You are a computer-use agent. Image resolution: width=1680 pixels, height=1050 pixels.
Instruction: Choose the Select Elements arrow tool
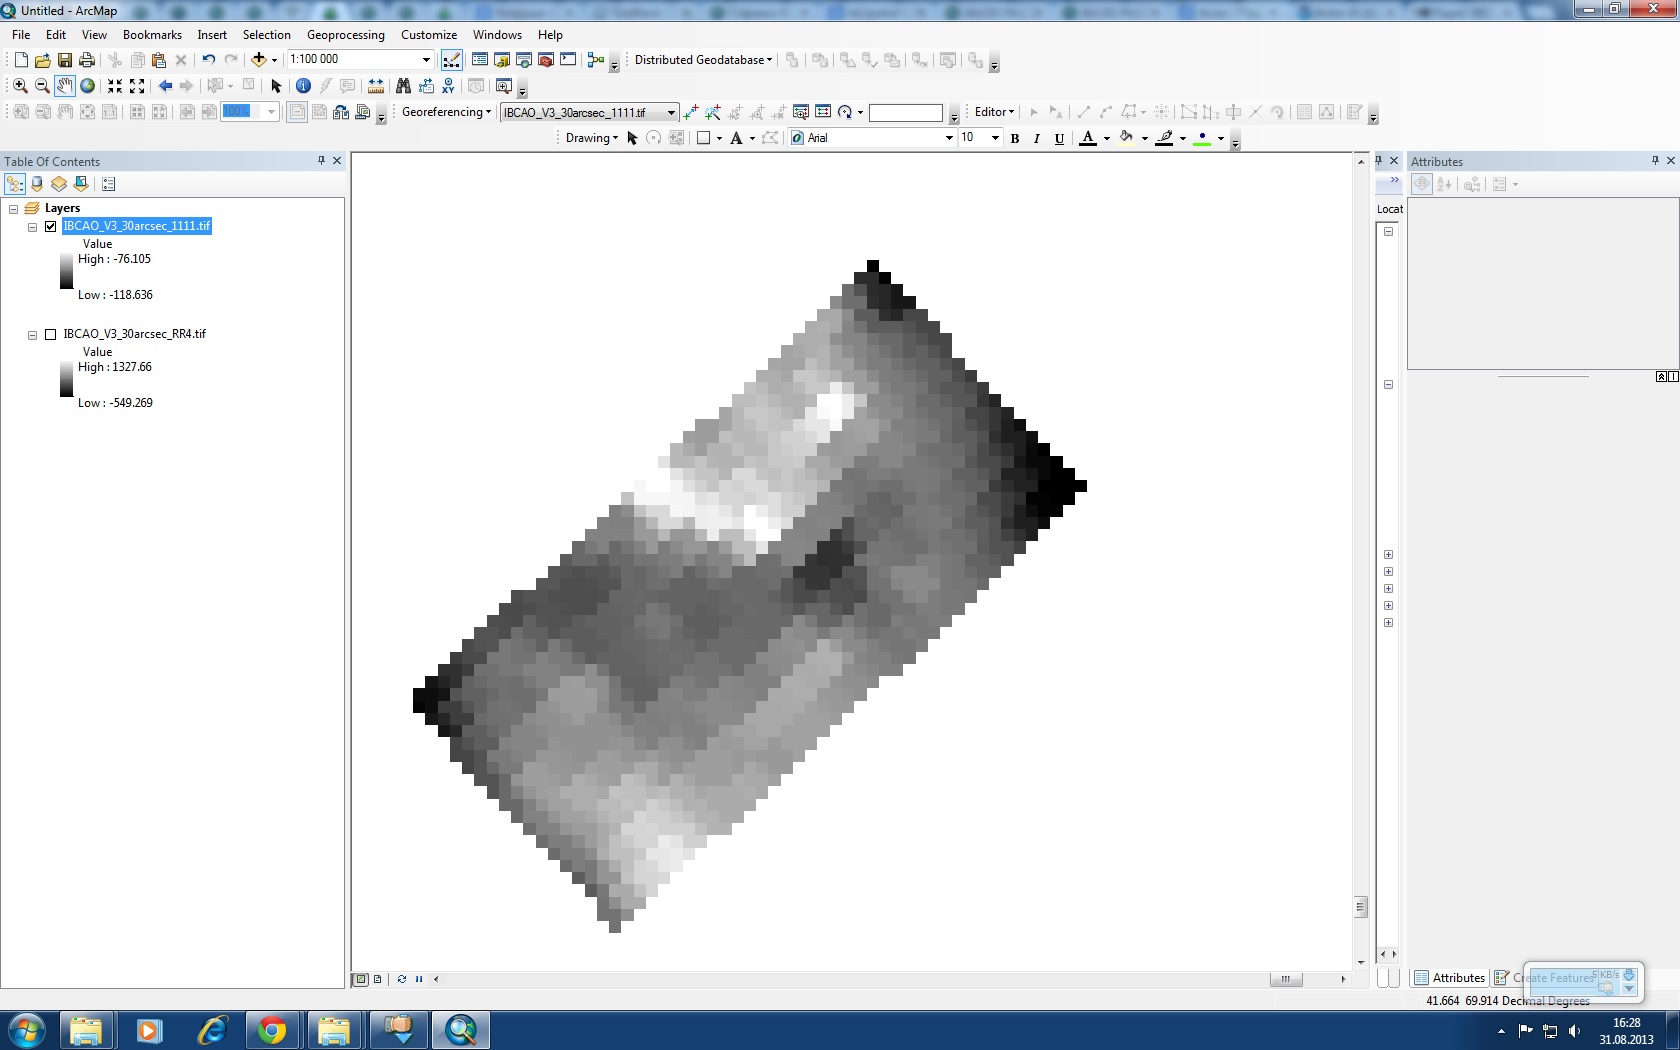point(277,86)
